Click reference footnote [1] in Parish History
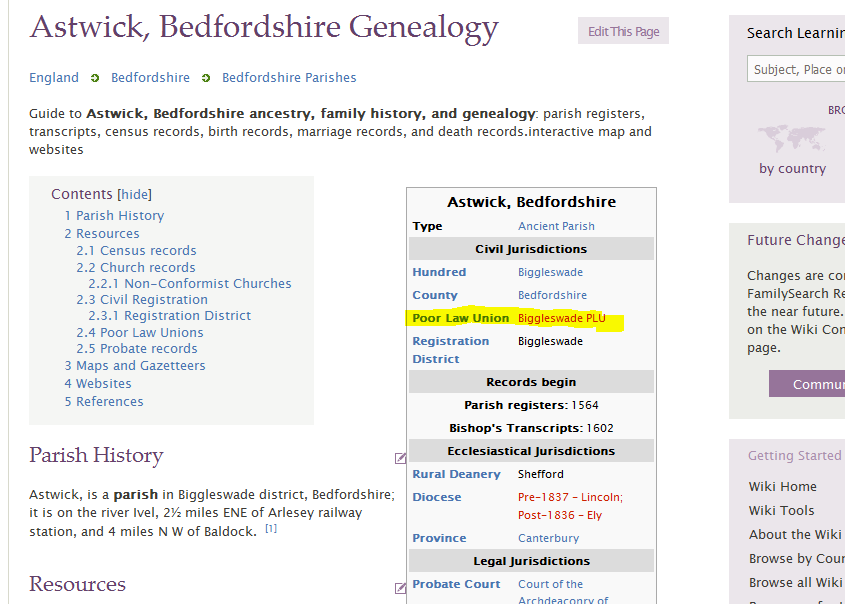Viewport: 845px width, 604px height. pyautogui.click(x=271, y=529)
